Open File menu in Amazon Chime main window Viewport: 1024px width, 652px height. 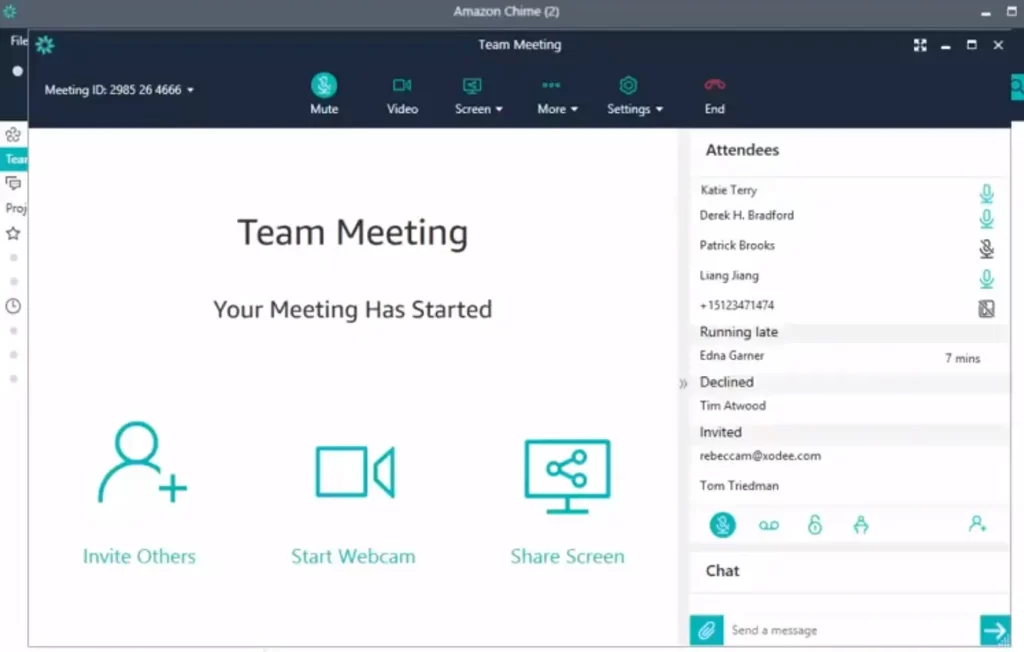coord(18,41)
